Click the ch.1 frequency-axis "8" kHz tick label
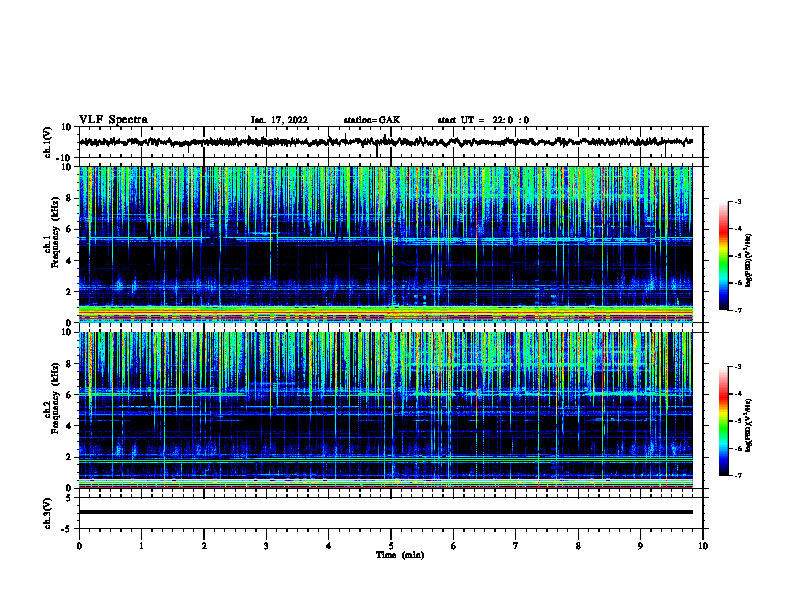The width and height of the screenshot is (792, 612). [69, 198]
